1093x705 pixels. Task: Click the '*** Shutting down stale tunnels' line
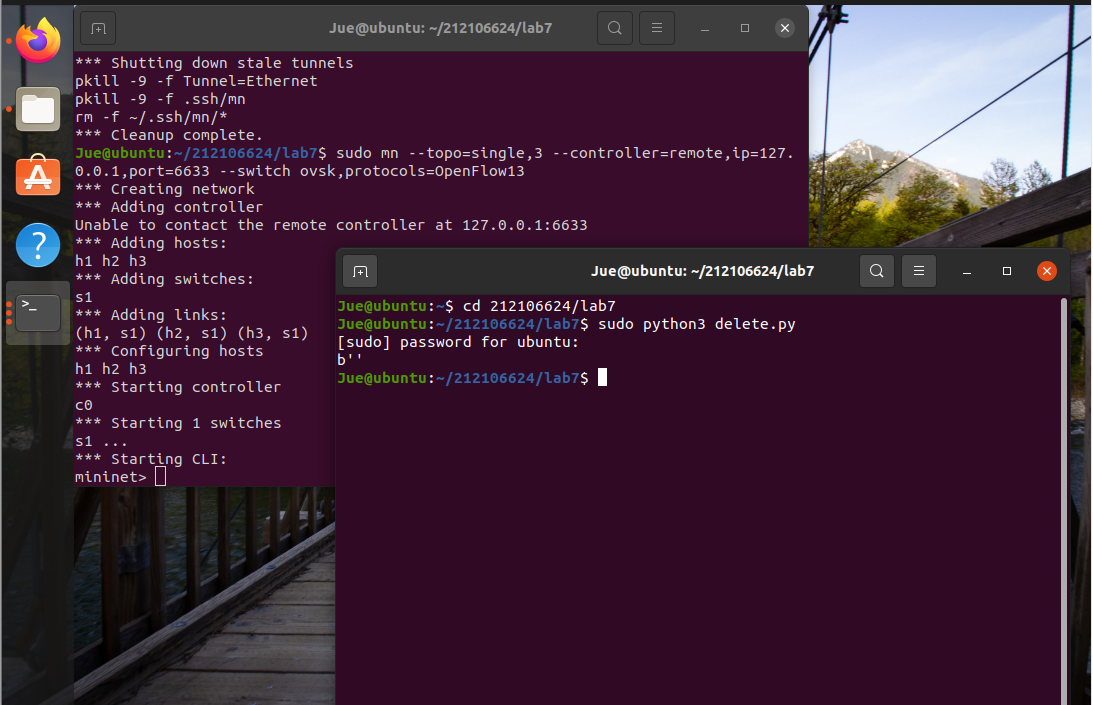click(x=214, y=63)
